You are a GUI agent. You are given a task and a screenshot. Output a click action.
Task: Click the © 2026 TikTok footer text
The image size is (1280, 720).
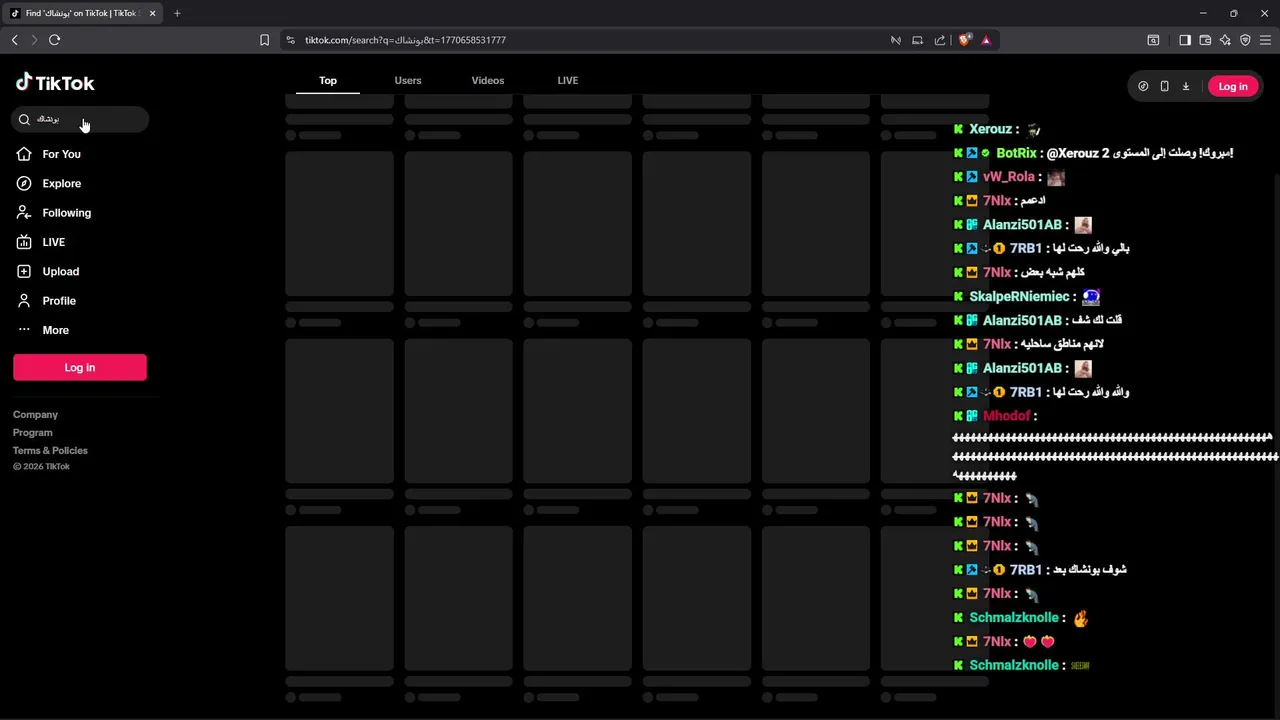(x=41, y=467)
